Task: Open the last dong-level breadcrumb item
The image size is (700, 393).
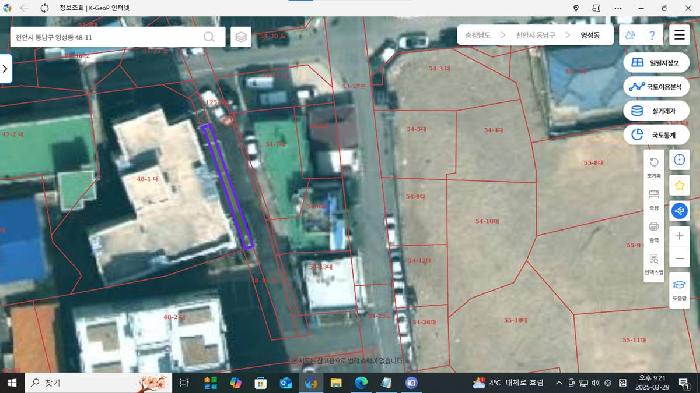Action: pos(590,35)
